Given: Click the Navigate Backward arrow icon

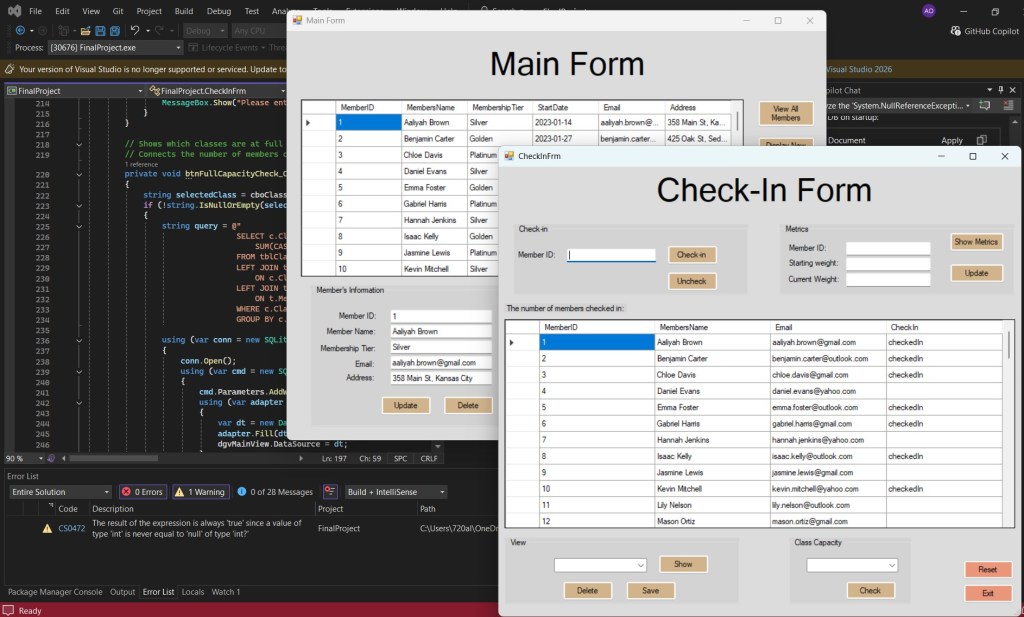Looking at the screenshot, I should [x=20, y=31].
